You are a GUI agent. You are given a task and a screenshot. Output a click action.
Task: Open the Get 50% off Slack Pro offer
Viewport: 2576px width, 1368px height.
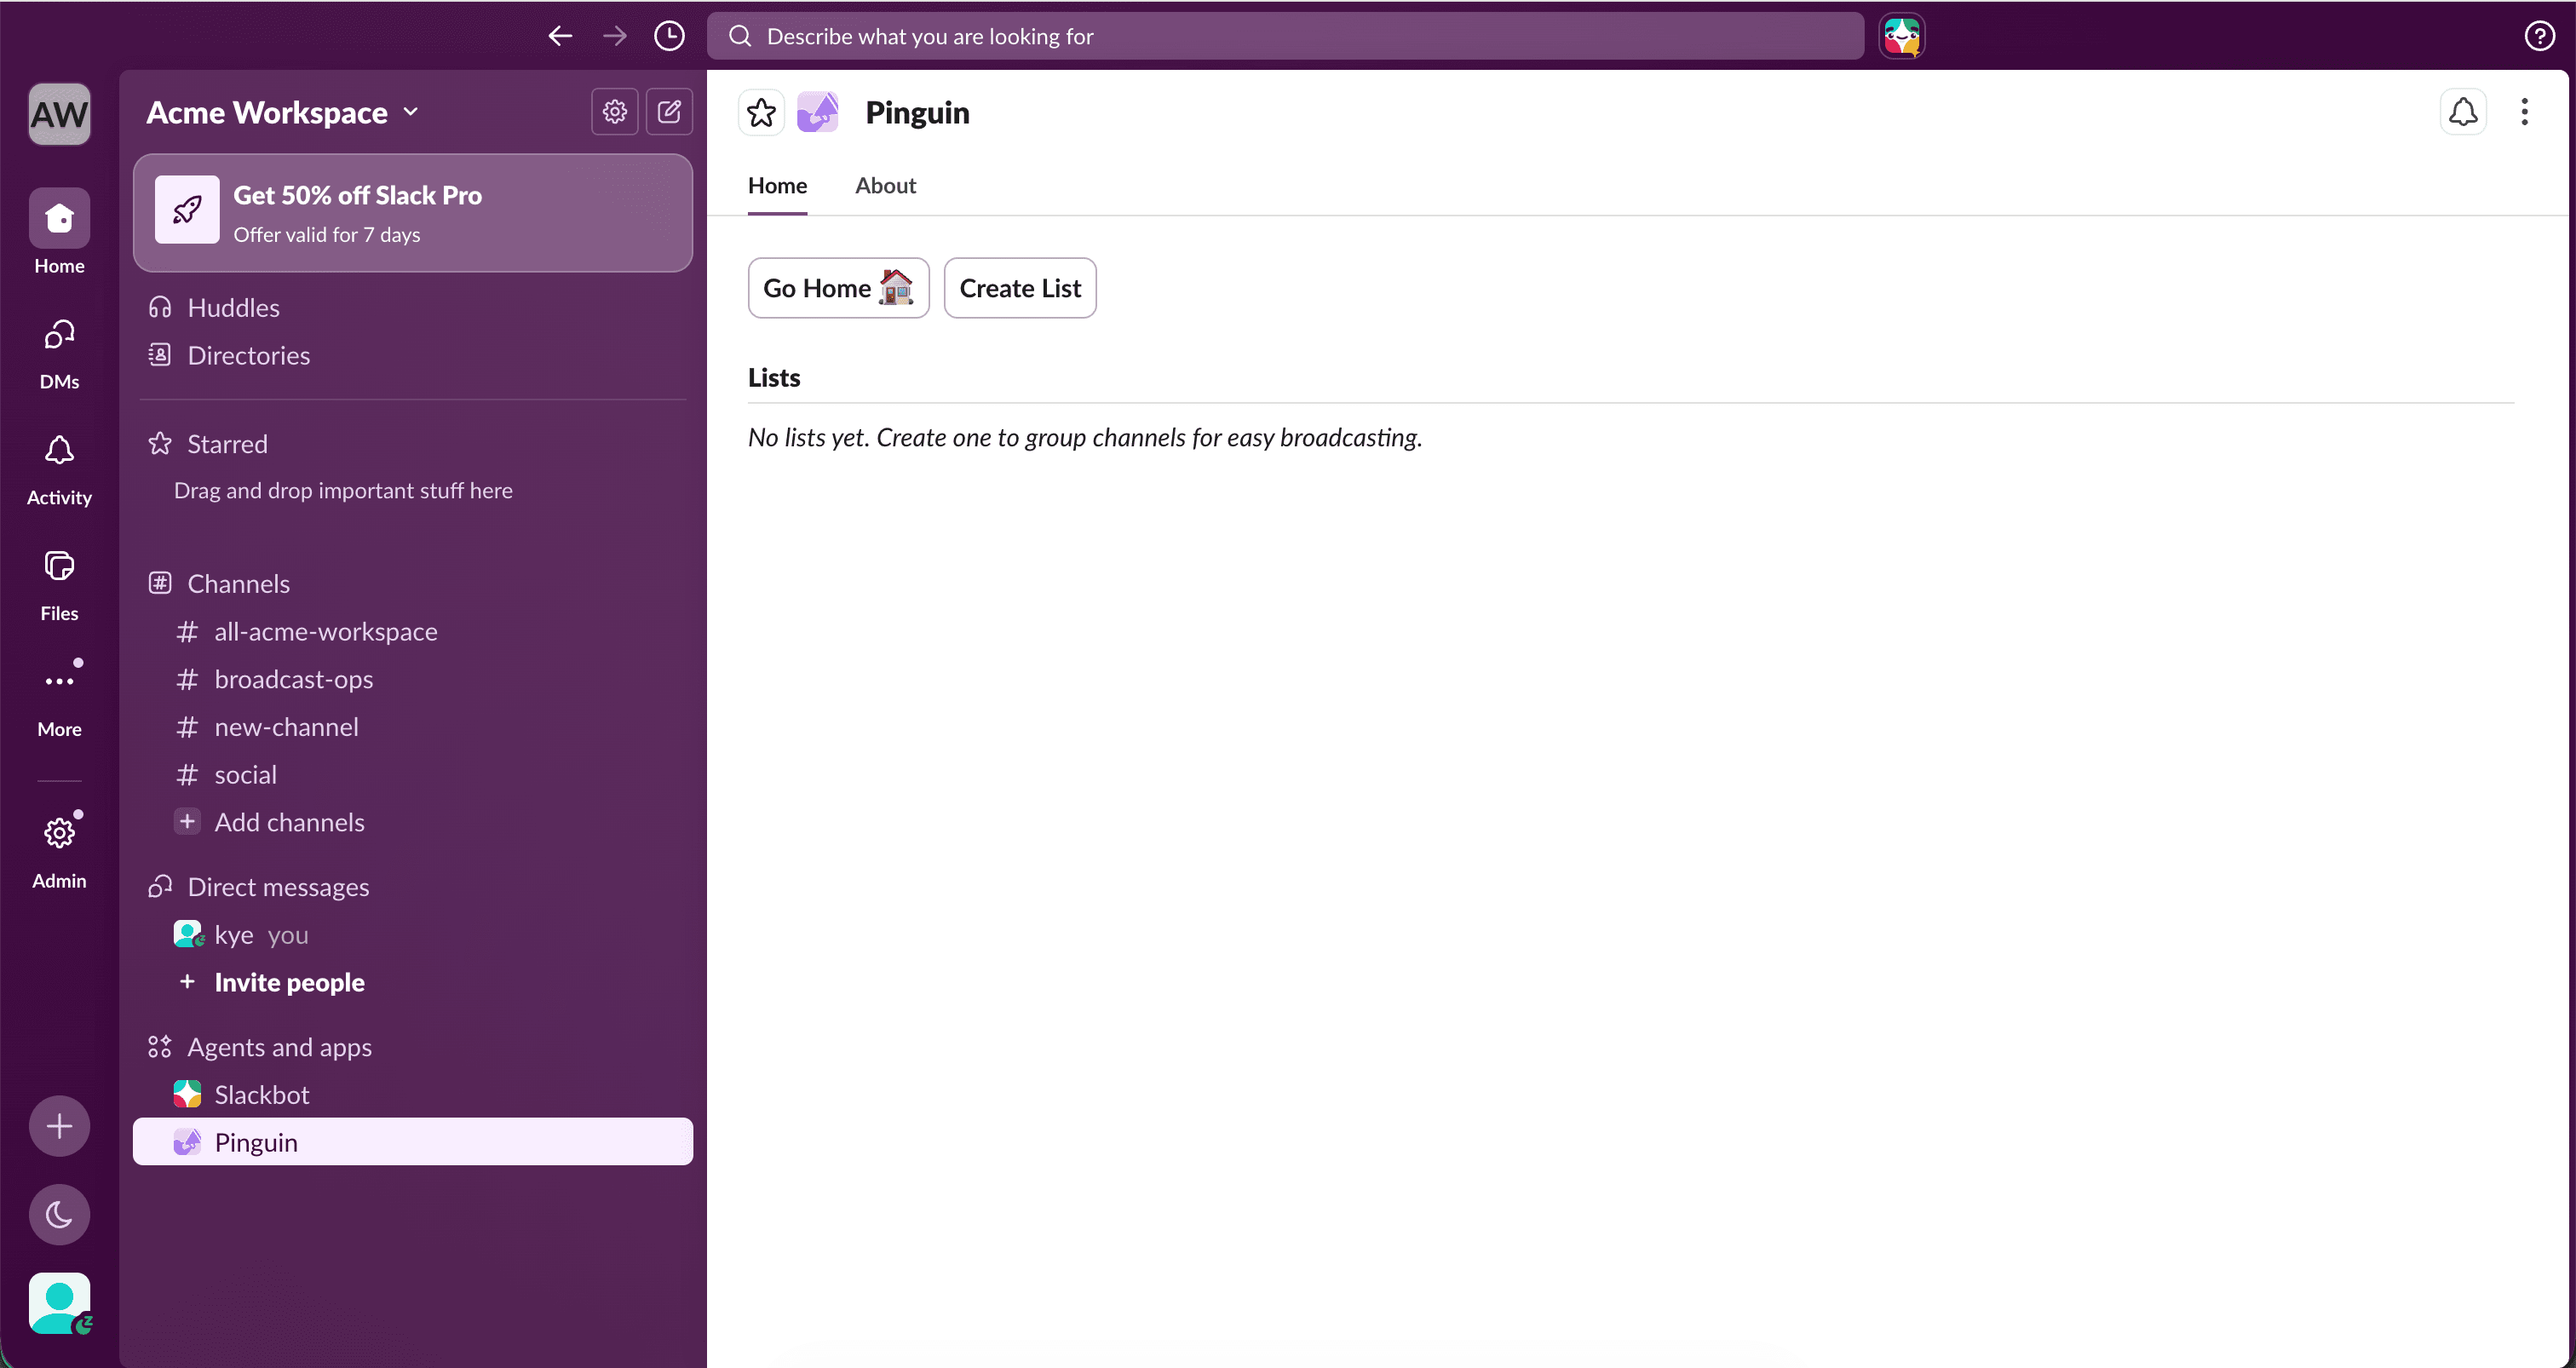coord(412,213)
